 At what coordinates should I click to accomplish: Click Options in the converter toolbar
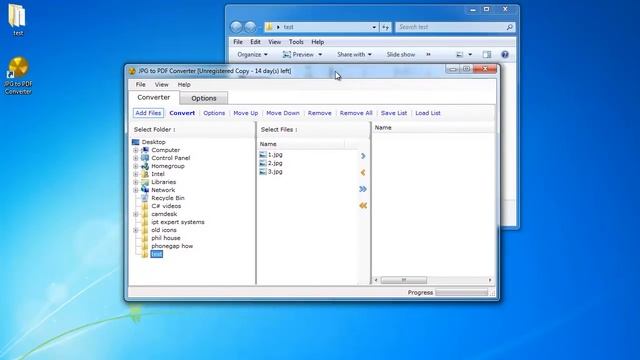click(214, 113)
